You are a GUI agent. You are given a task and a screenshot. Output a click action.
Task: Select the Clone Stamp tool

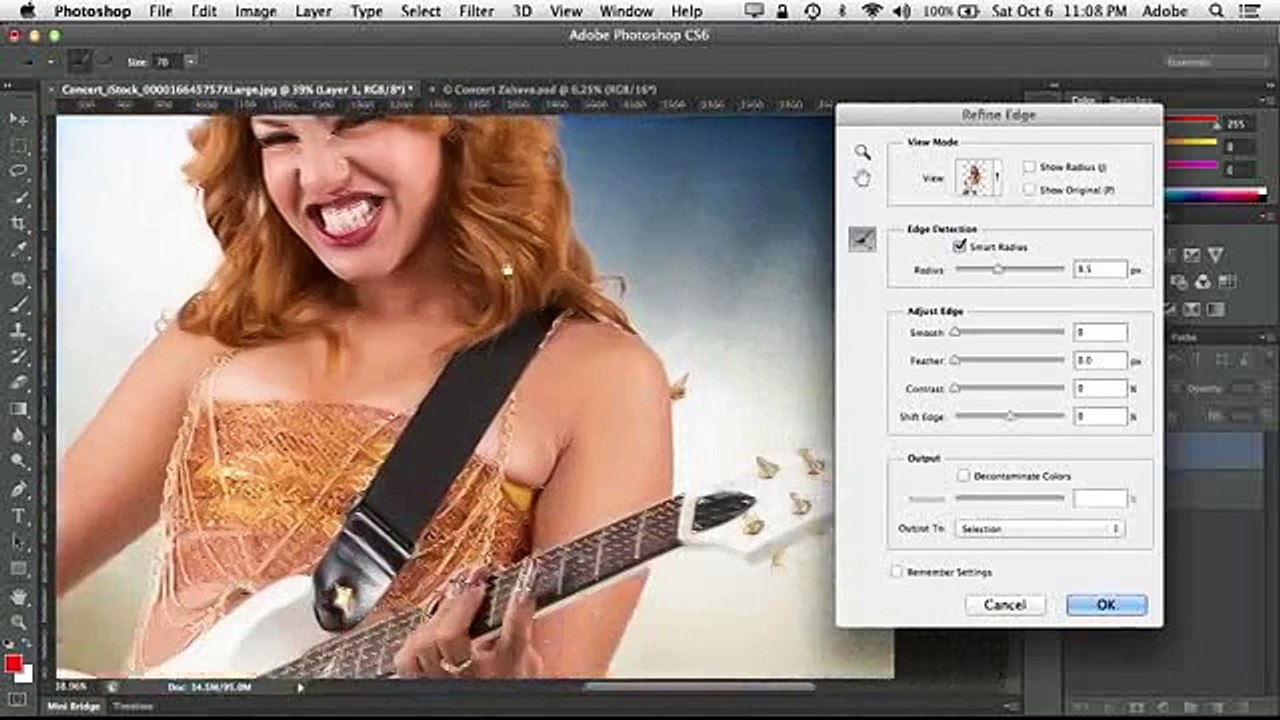[18, 331]
